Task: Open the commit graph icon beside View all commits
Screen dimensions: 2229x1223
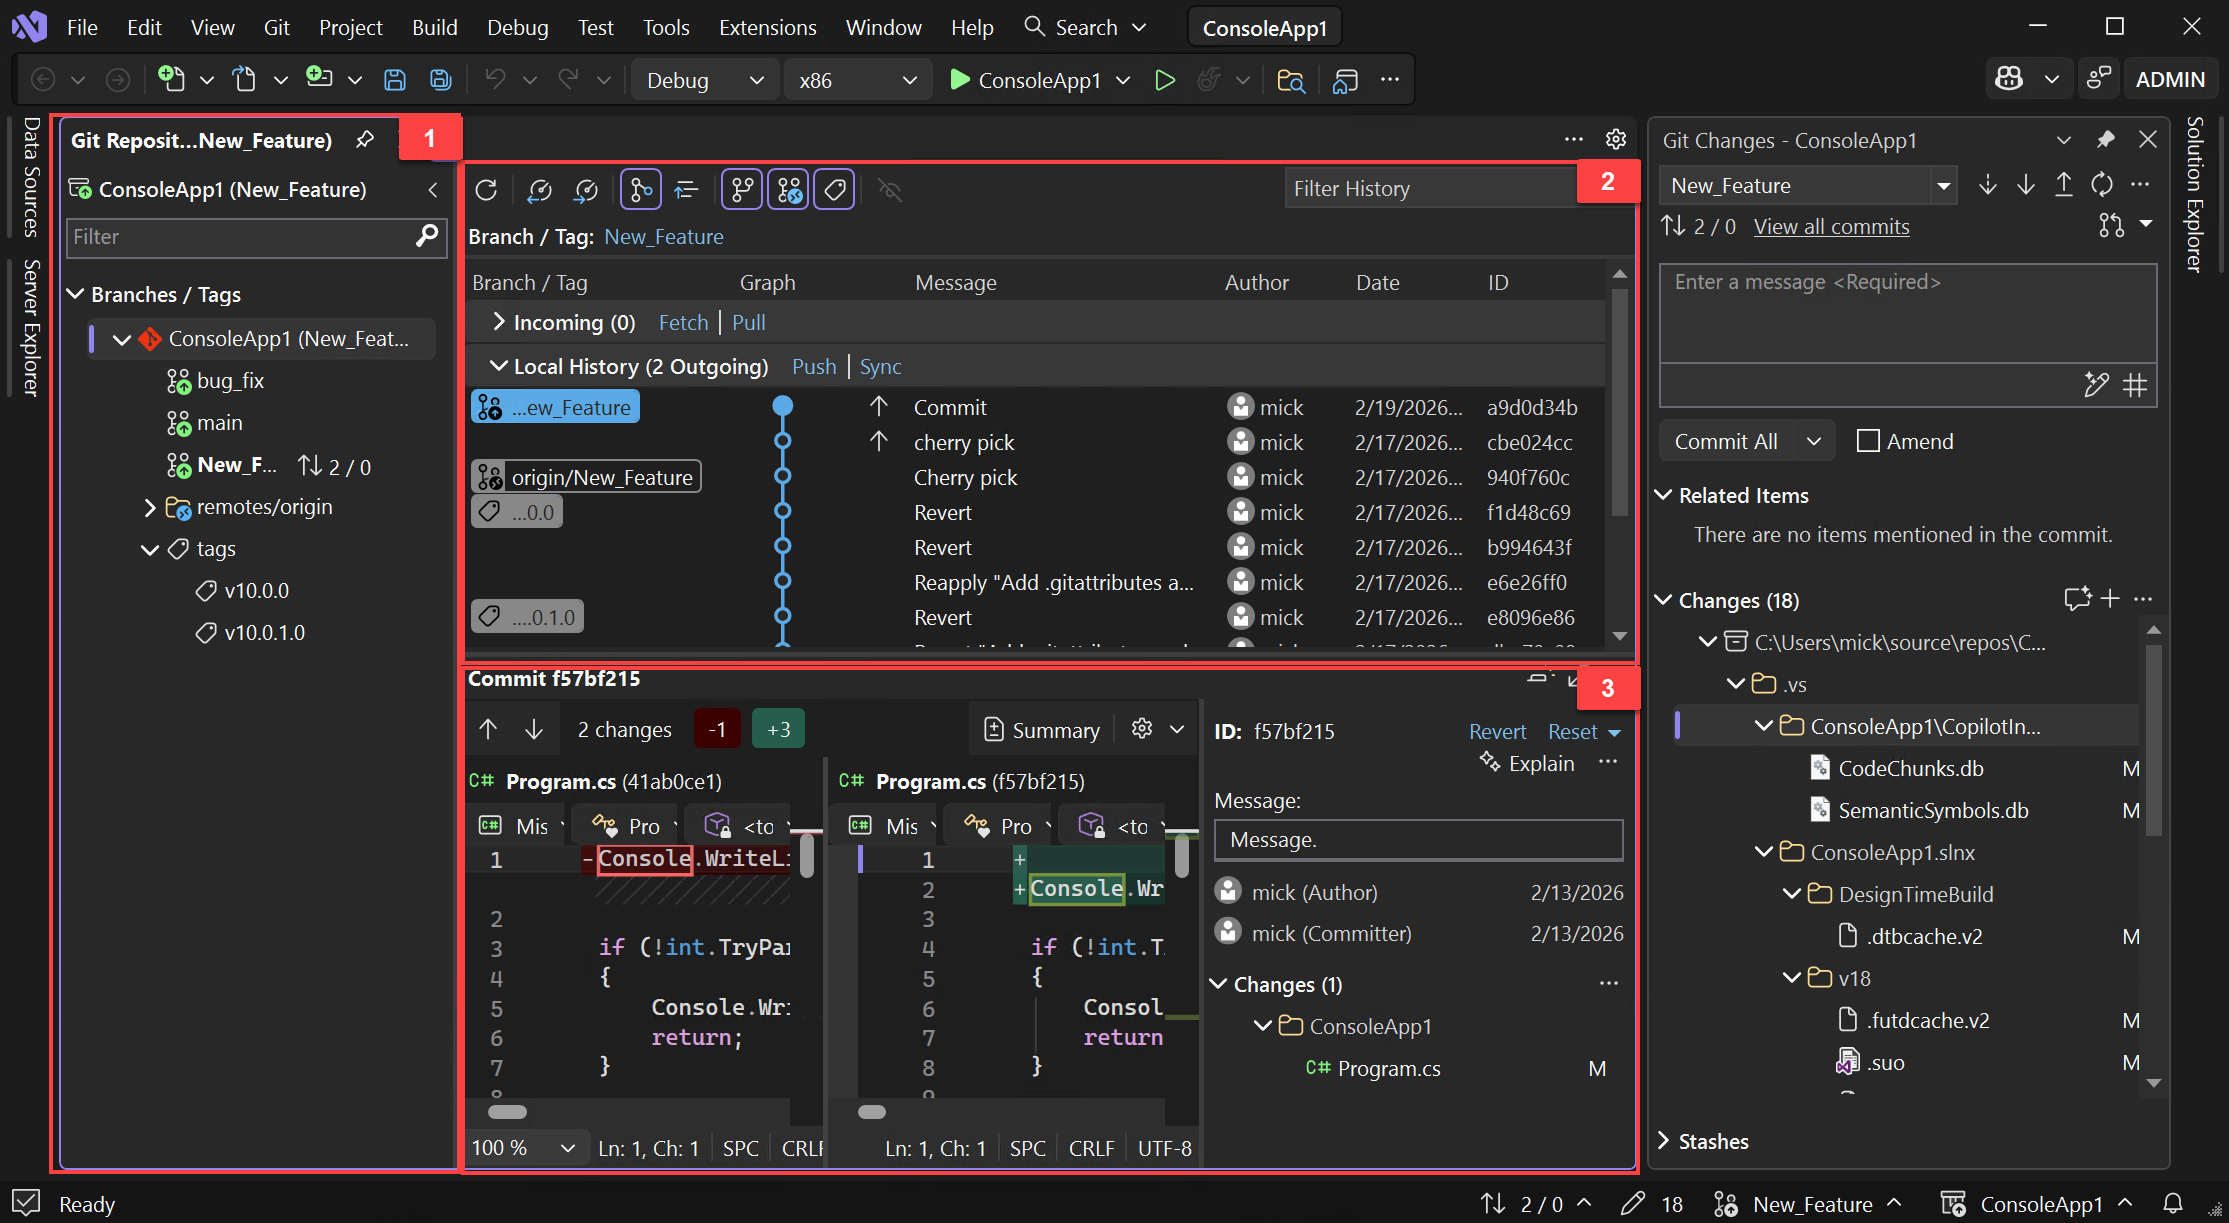Action: [2112, 225]
